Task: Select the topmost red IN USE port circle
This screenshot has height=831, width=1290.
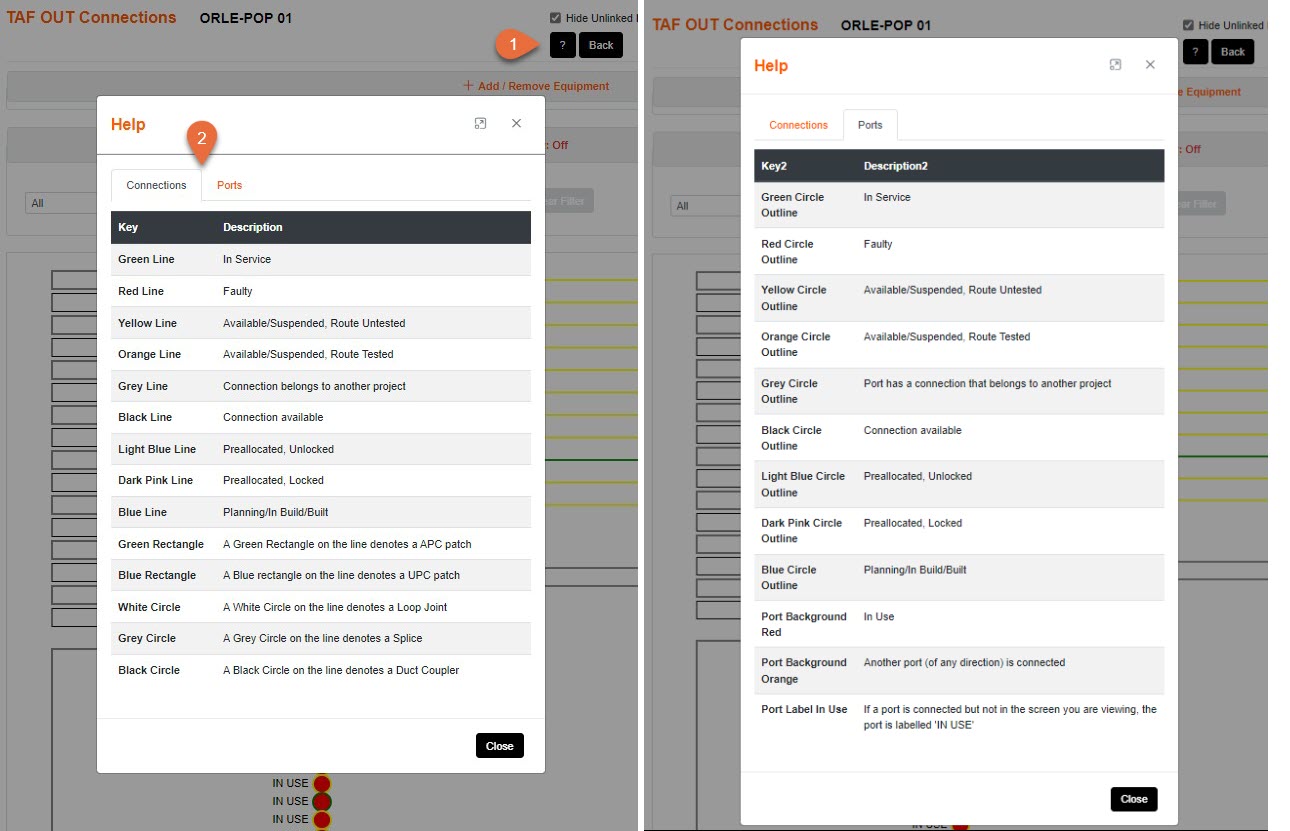Action: click(x=322, y=783)
